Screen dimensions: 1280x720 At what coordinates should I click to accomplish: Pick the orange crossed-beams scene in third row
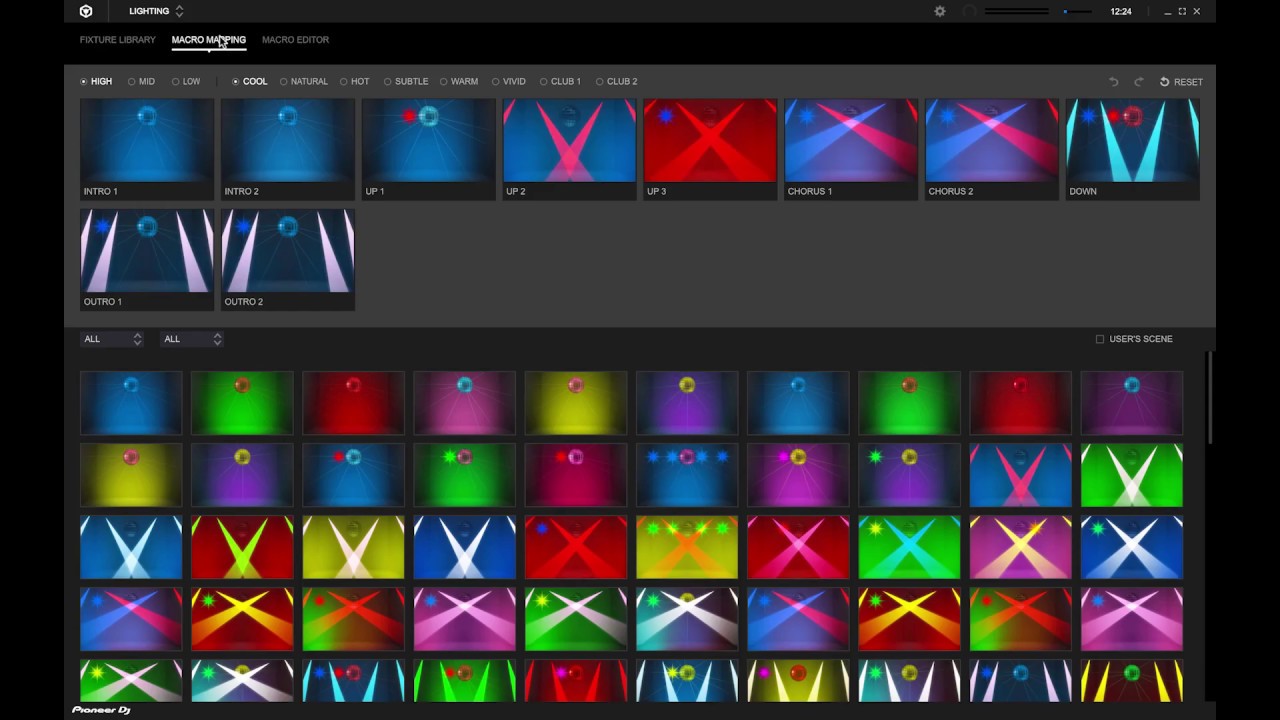pyautogui.click(x=687, y=547)
